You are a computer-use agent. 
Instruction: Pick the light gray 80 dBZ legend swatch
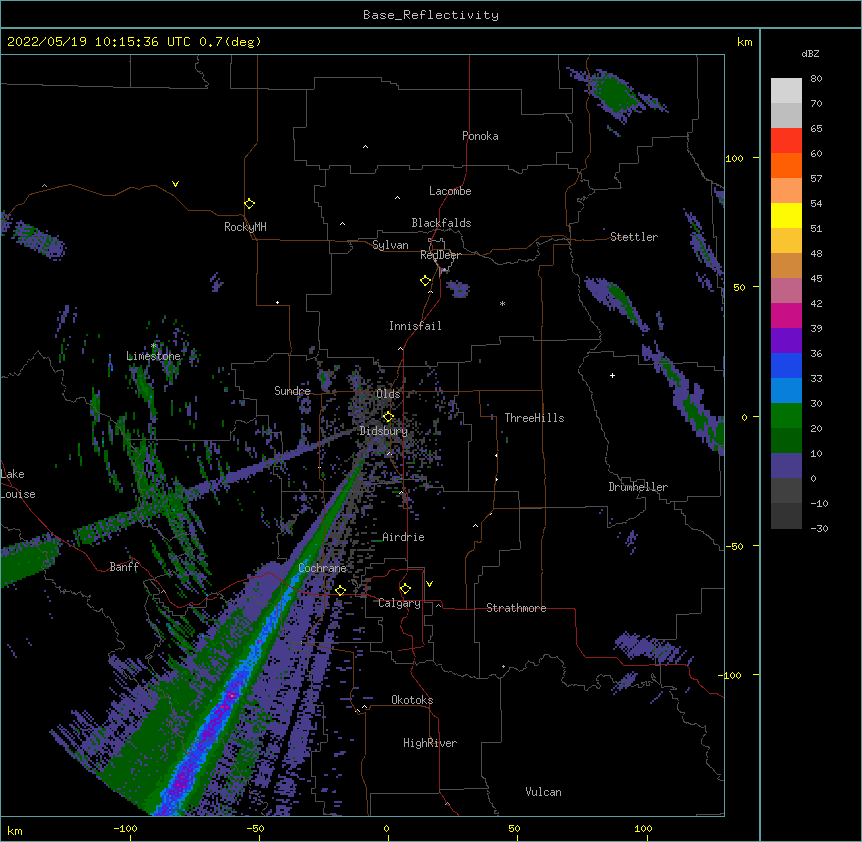tap(786, 91)
